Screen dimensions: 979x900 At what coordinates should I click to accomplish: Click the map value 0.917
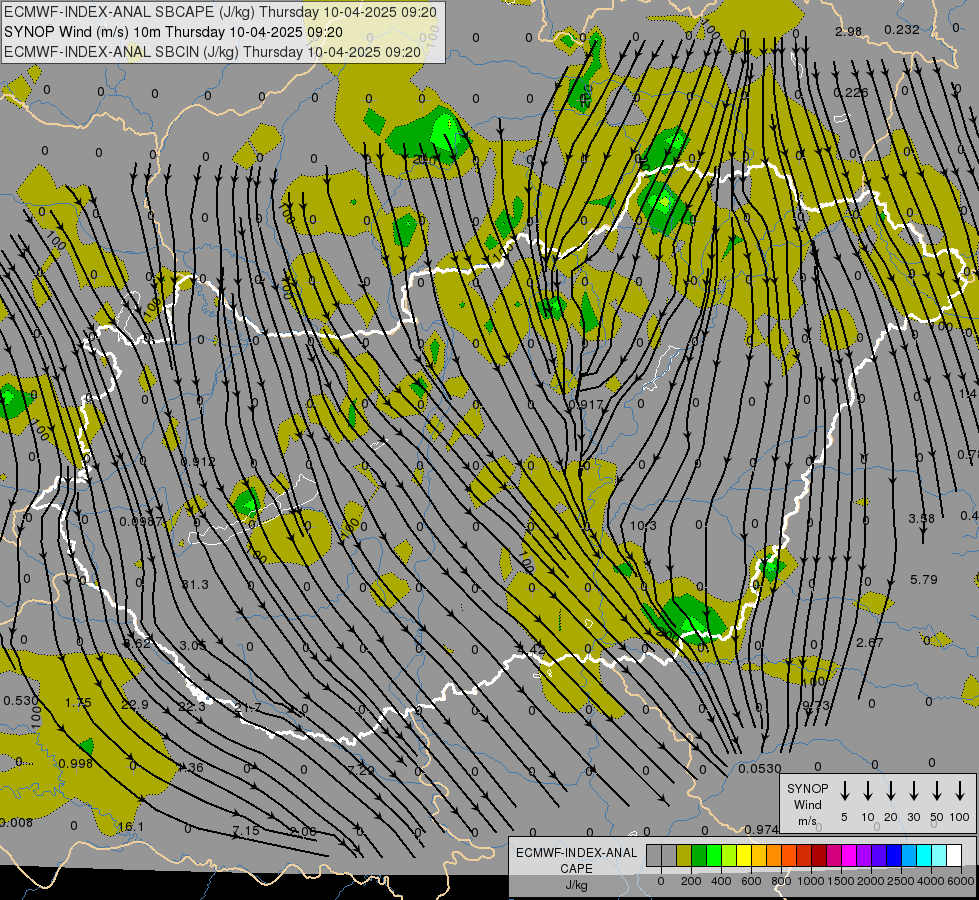(x=586, y=405)
